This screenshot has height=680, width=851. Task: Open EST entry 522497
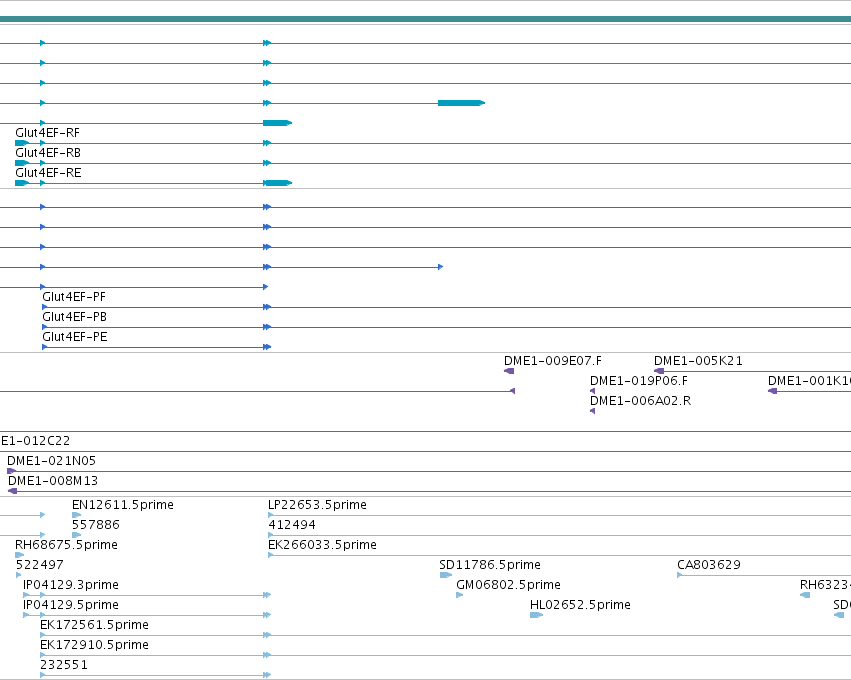pyautogui.click(x=40, y=565)
